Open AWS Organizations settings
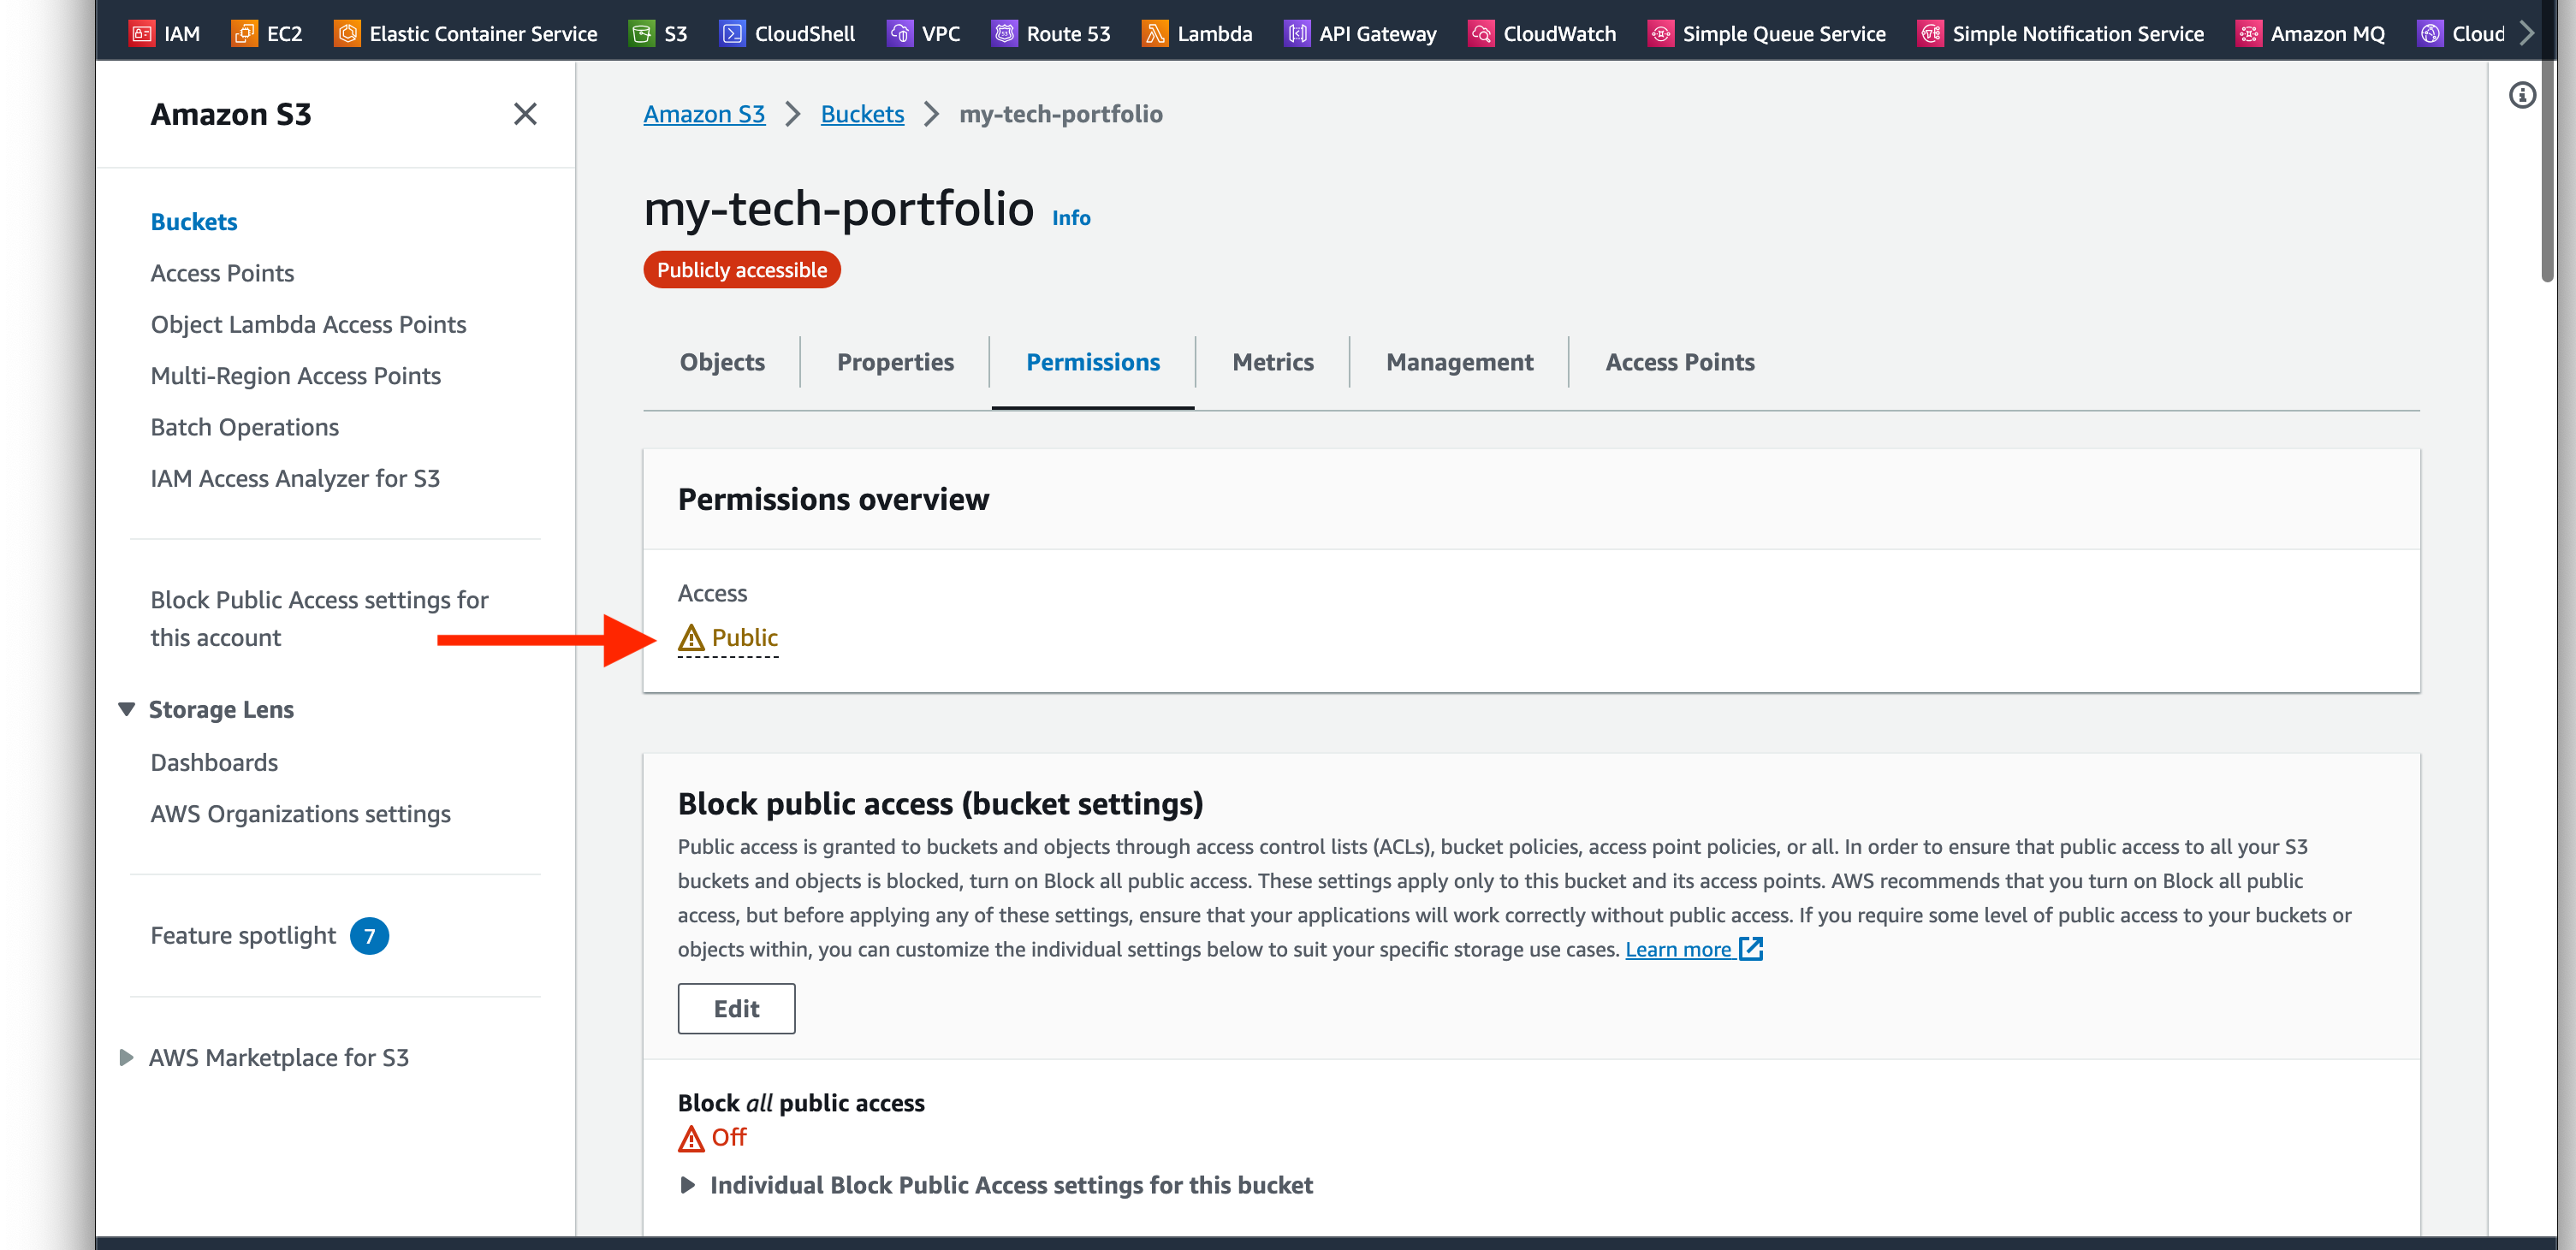 tap(300, 813)
